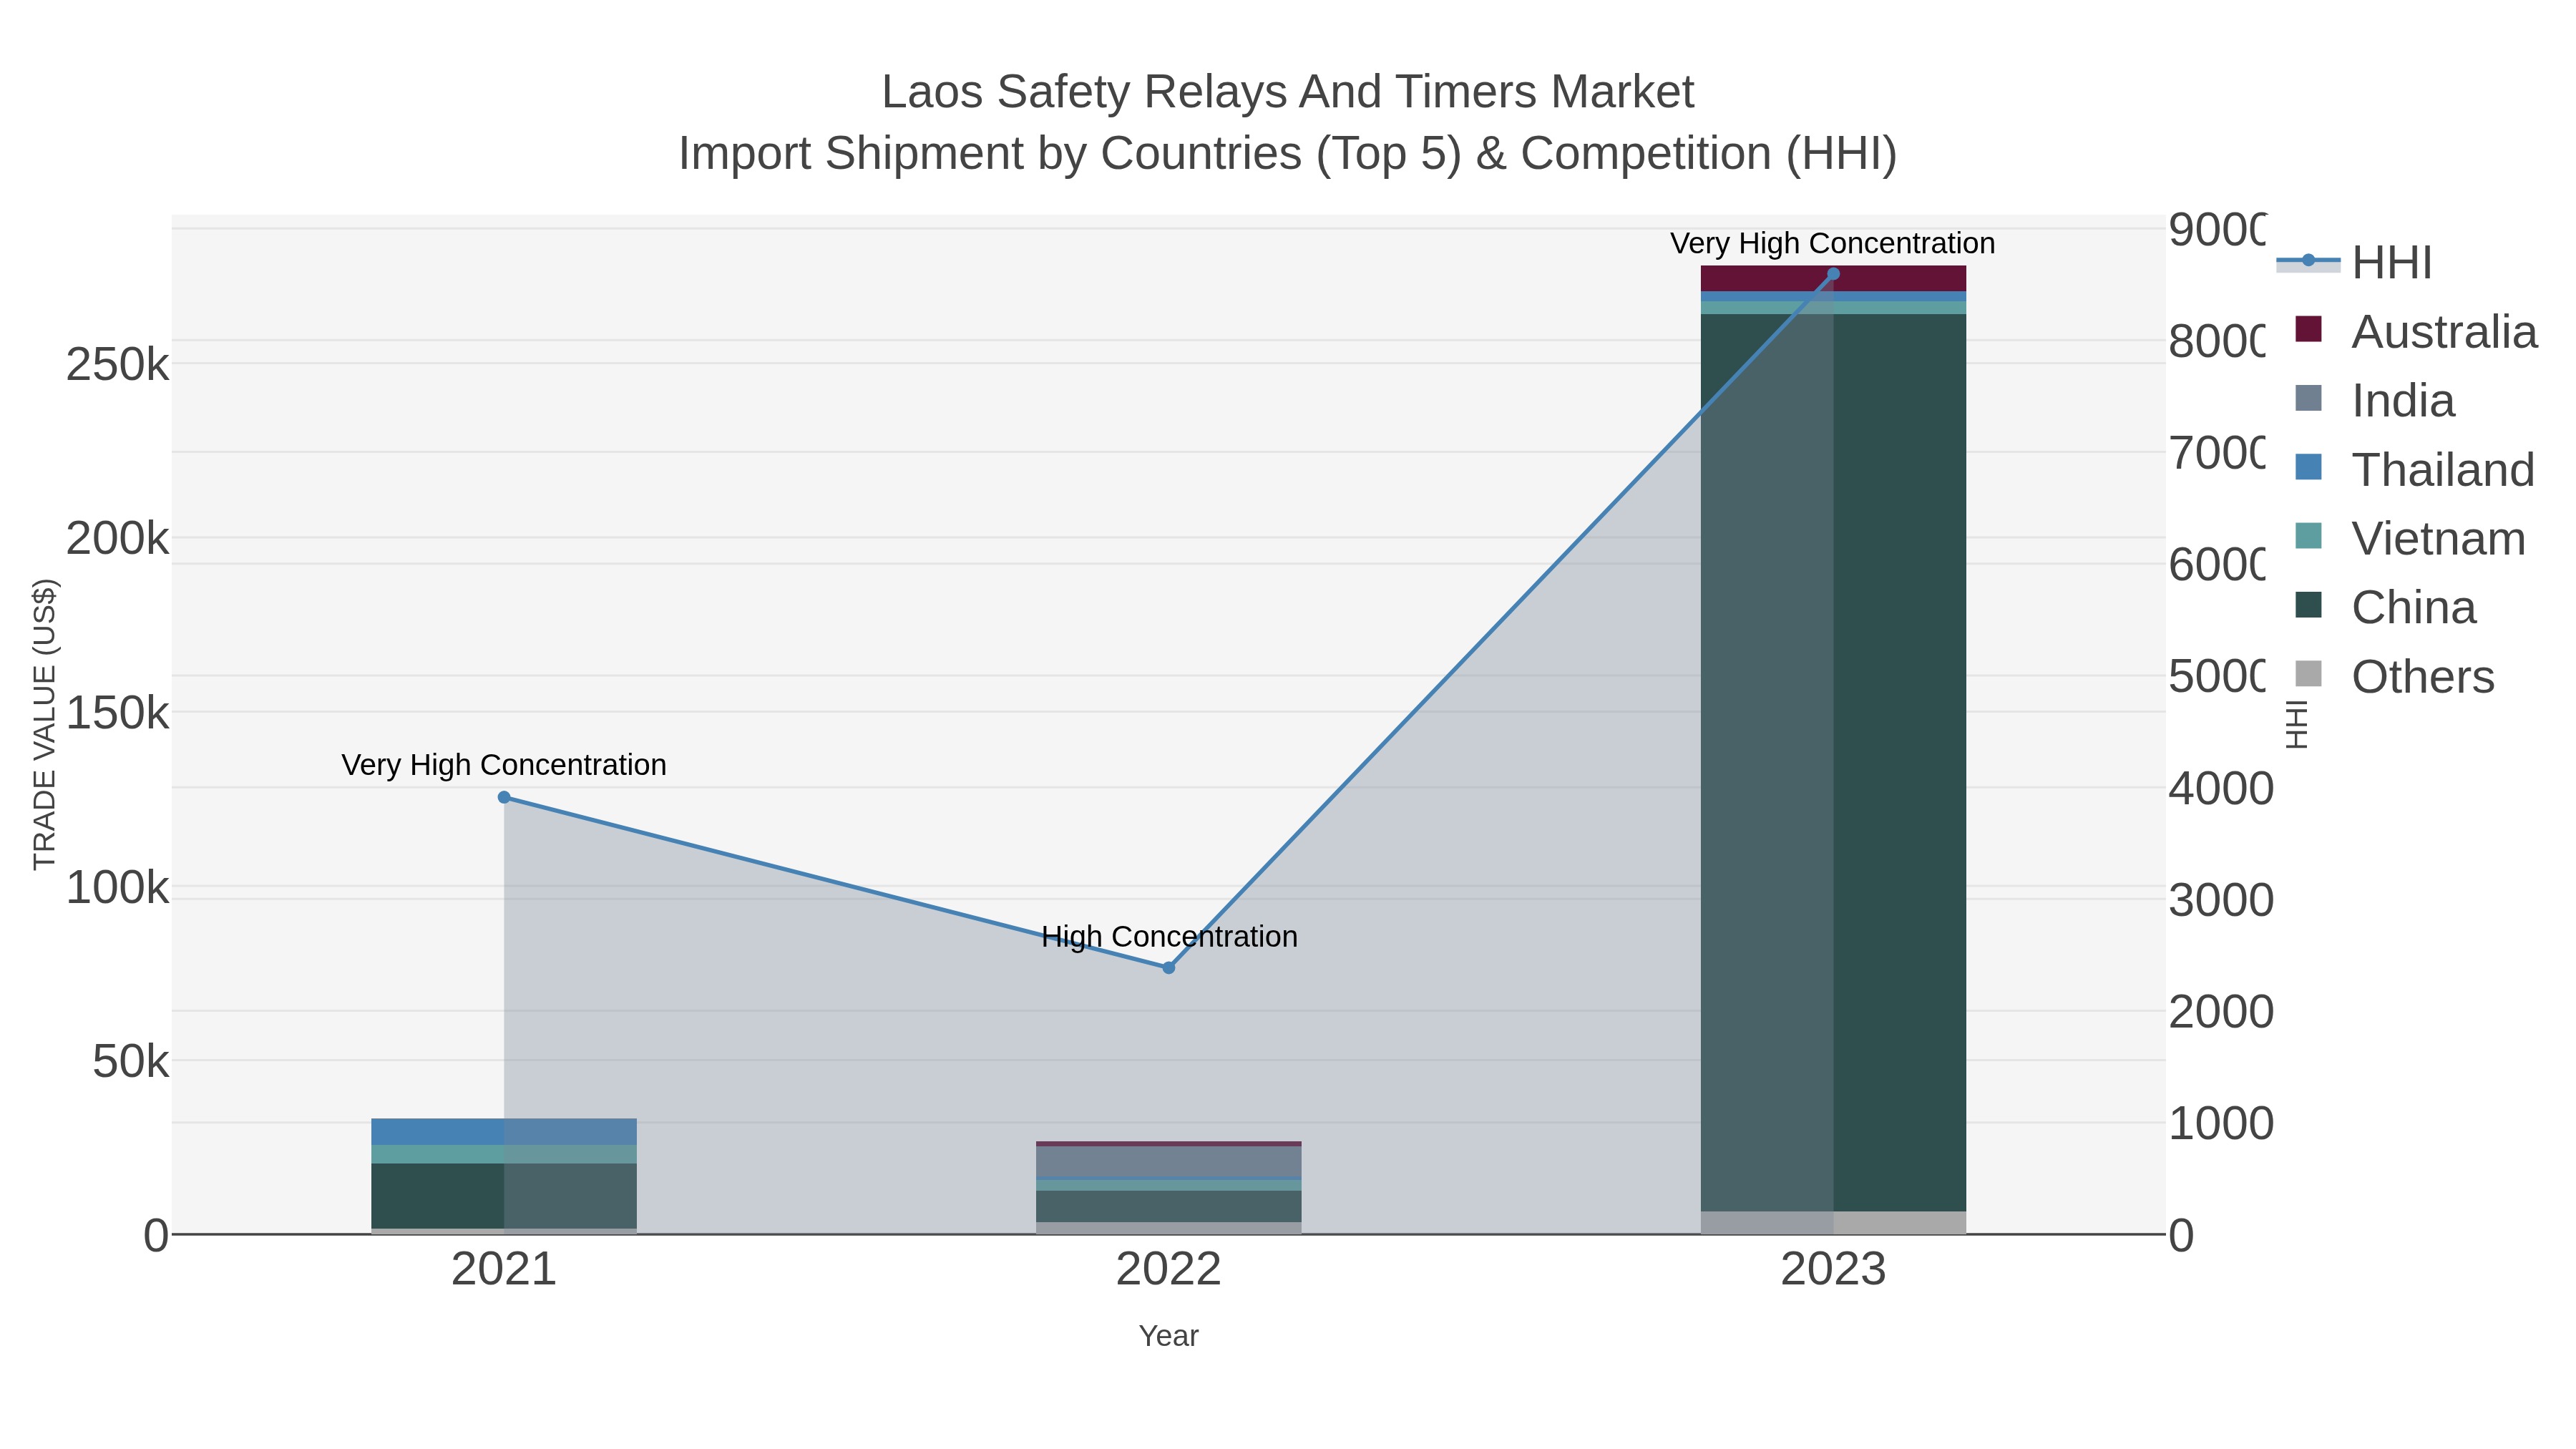The width and height of the screenshot is (2576, 1449).
Task: Click 'Very High Concentration' label above 2021
Action: [x=504, y=765]
